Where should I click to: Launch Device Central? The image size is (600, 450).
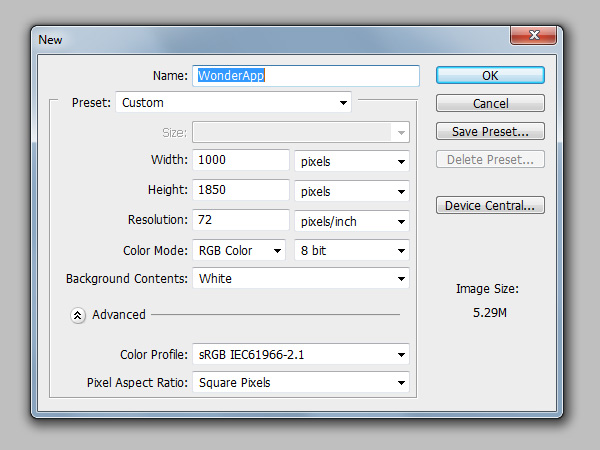pyautogui.click(x=490, y=205)
